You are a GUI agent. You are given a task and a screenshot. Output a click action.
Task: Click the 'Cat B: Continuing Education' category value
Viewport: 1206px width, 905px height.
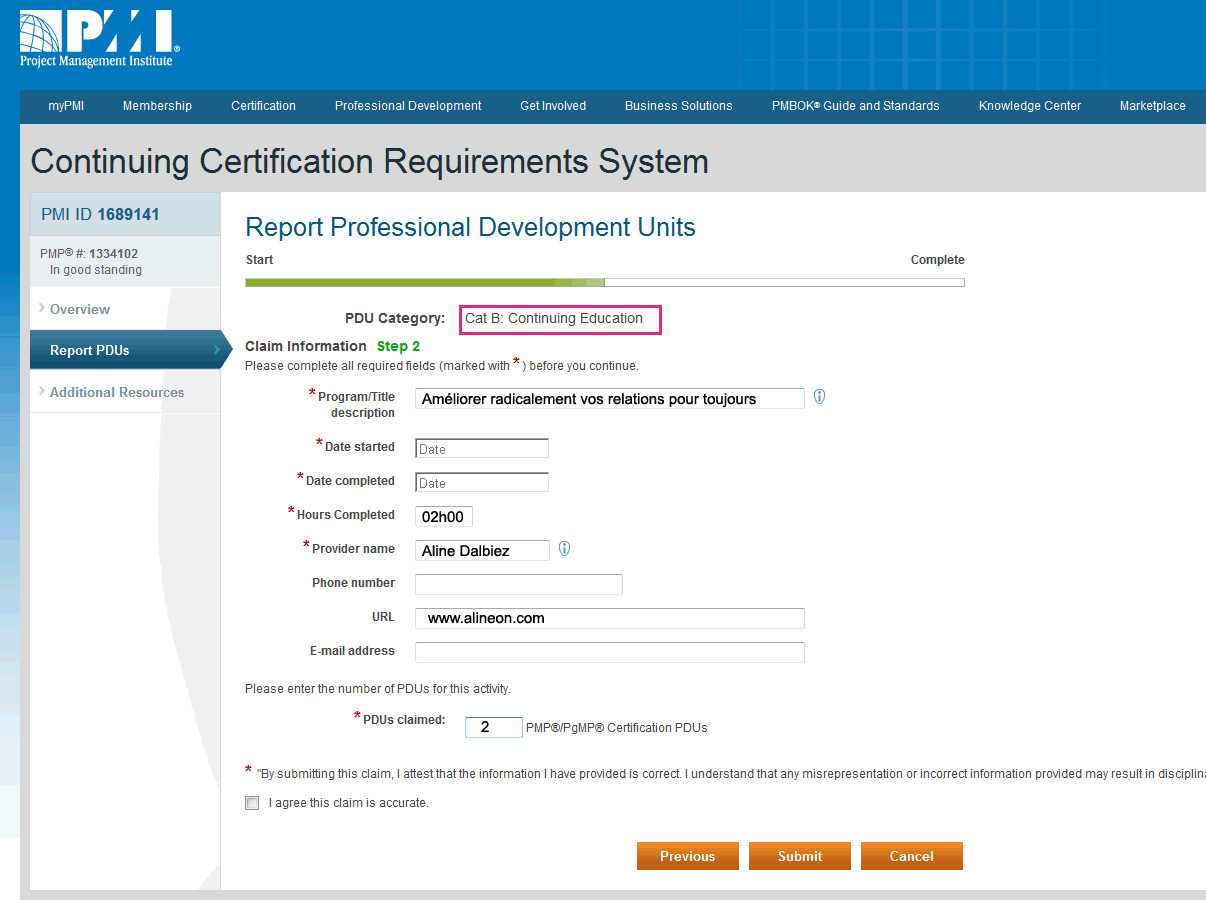[560, 319]
